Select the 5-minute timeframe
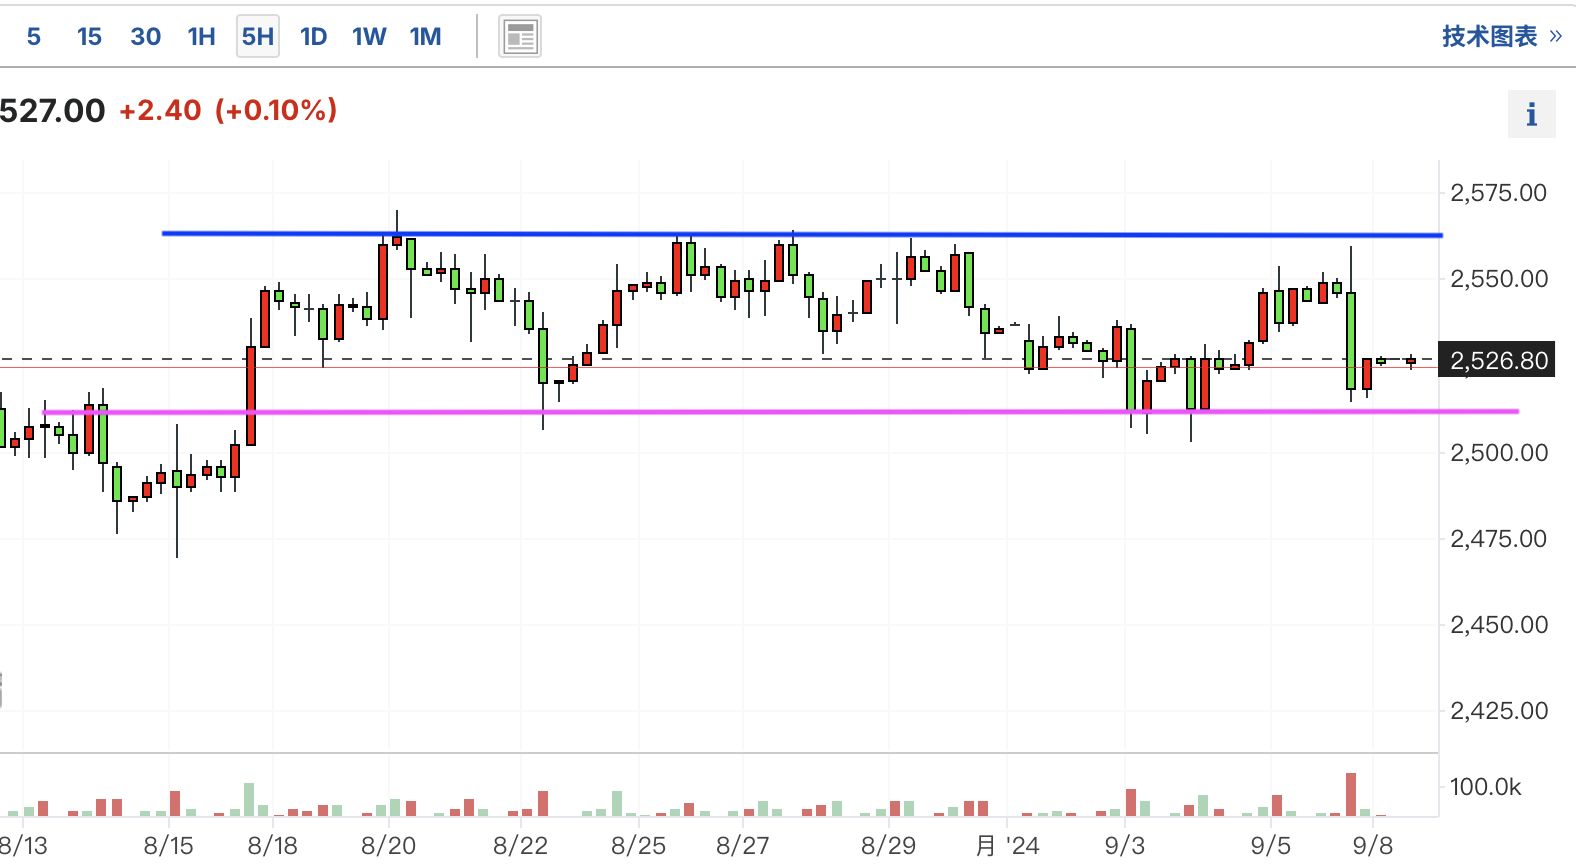The height and width of the screenshot is (864, 1576). 34,37
